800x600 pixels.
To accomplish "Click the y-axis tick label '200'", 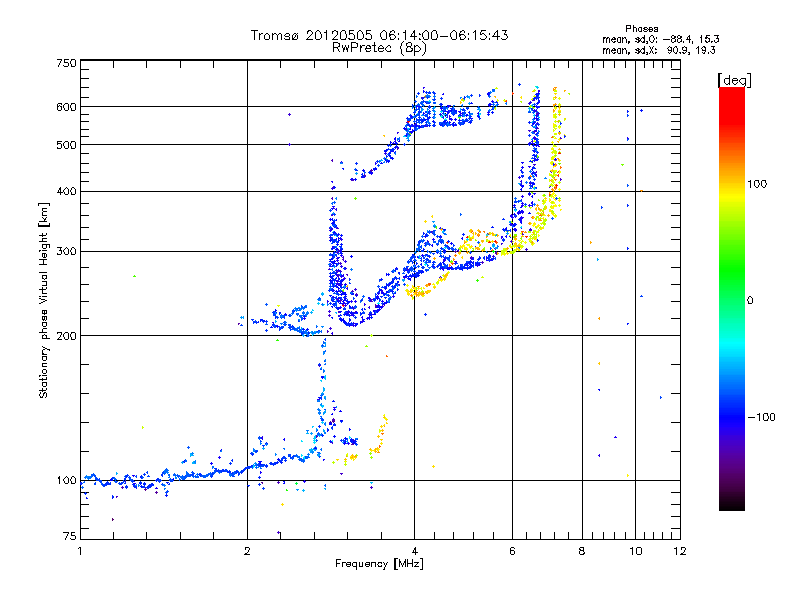I will pos(66,336).
